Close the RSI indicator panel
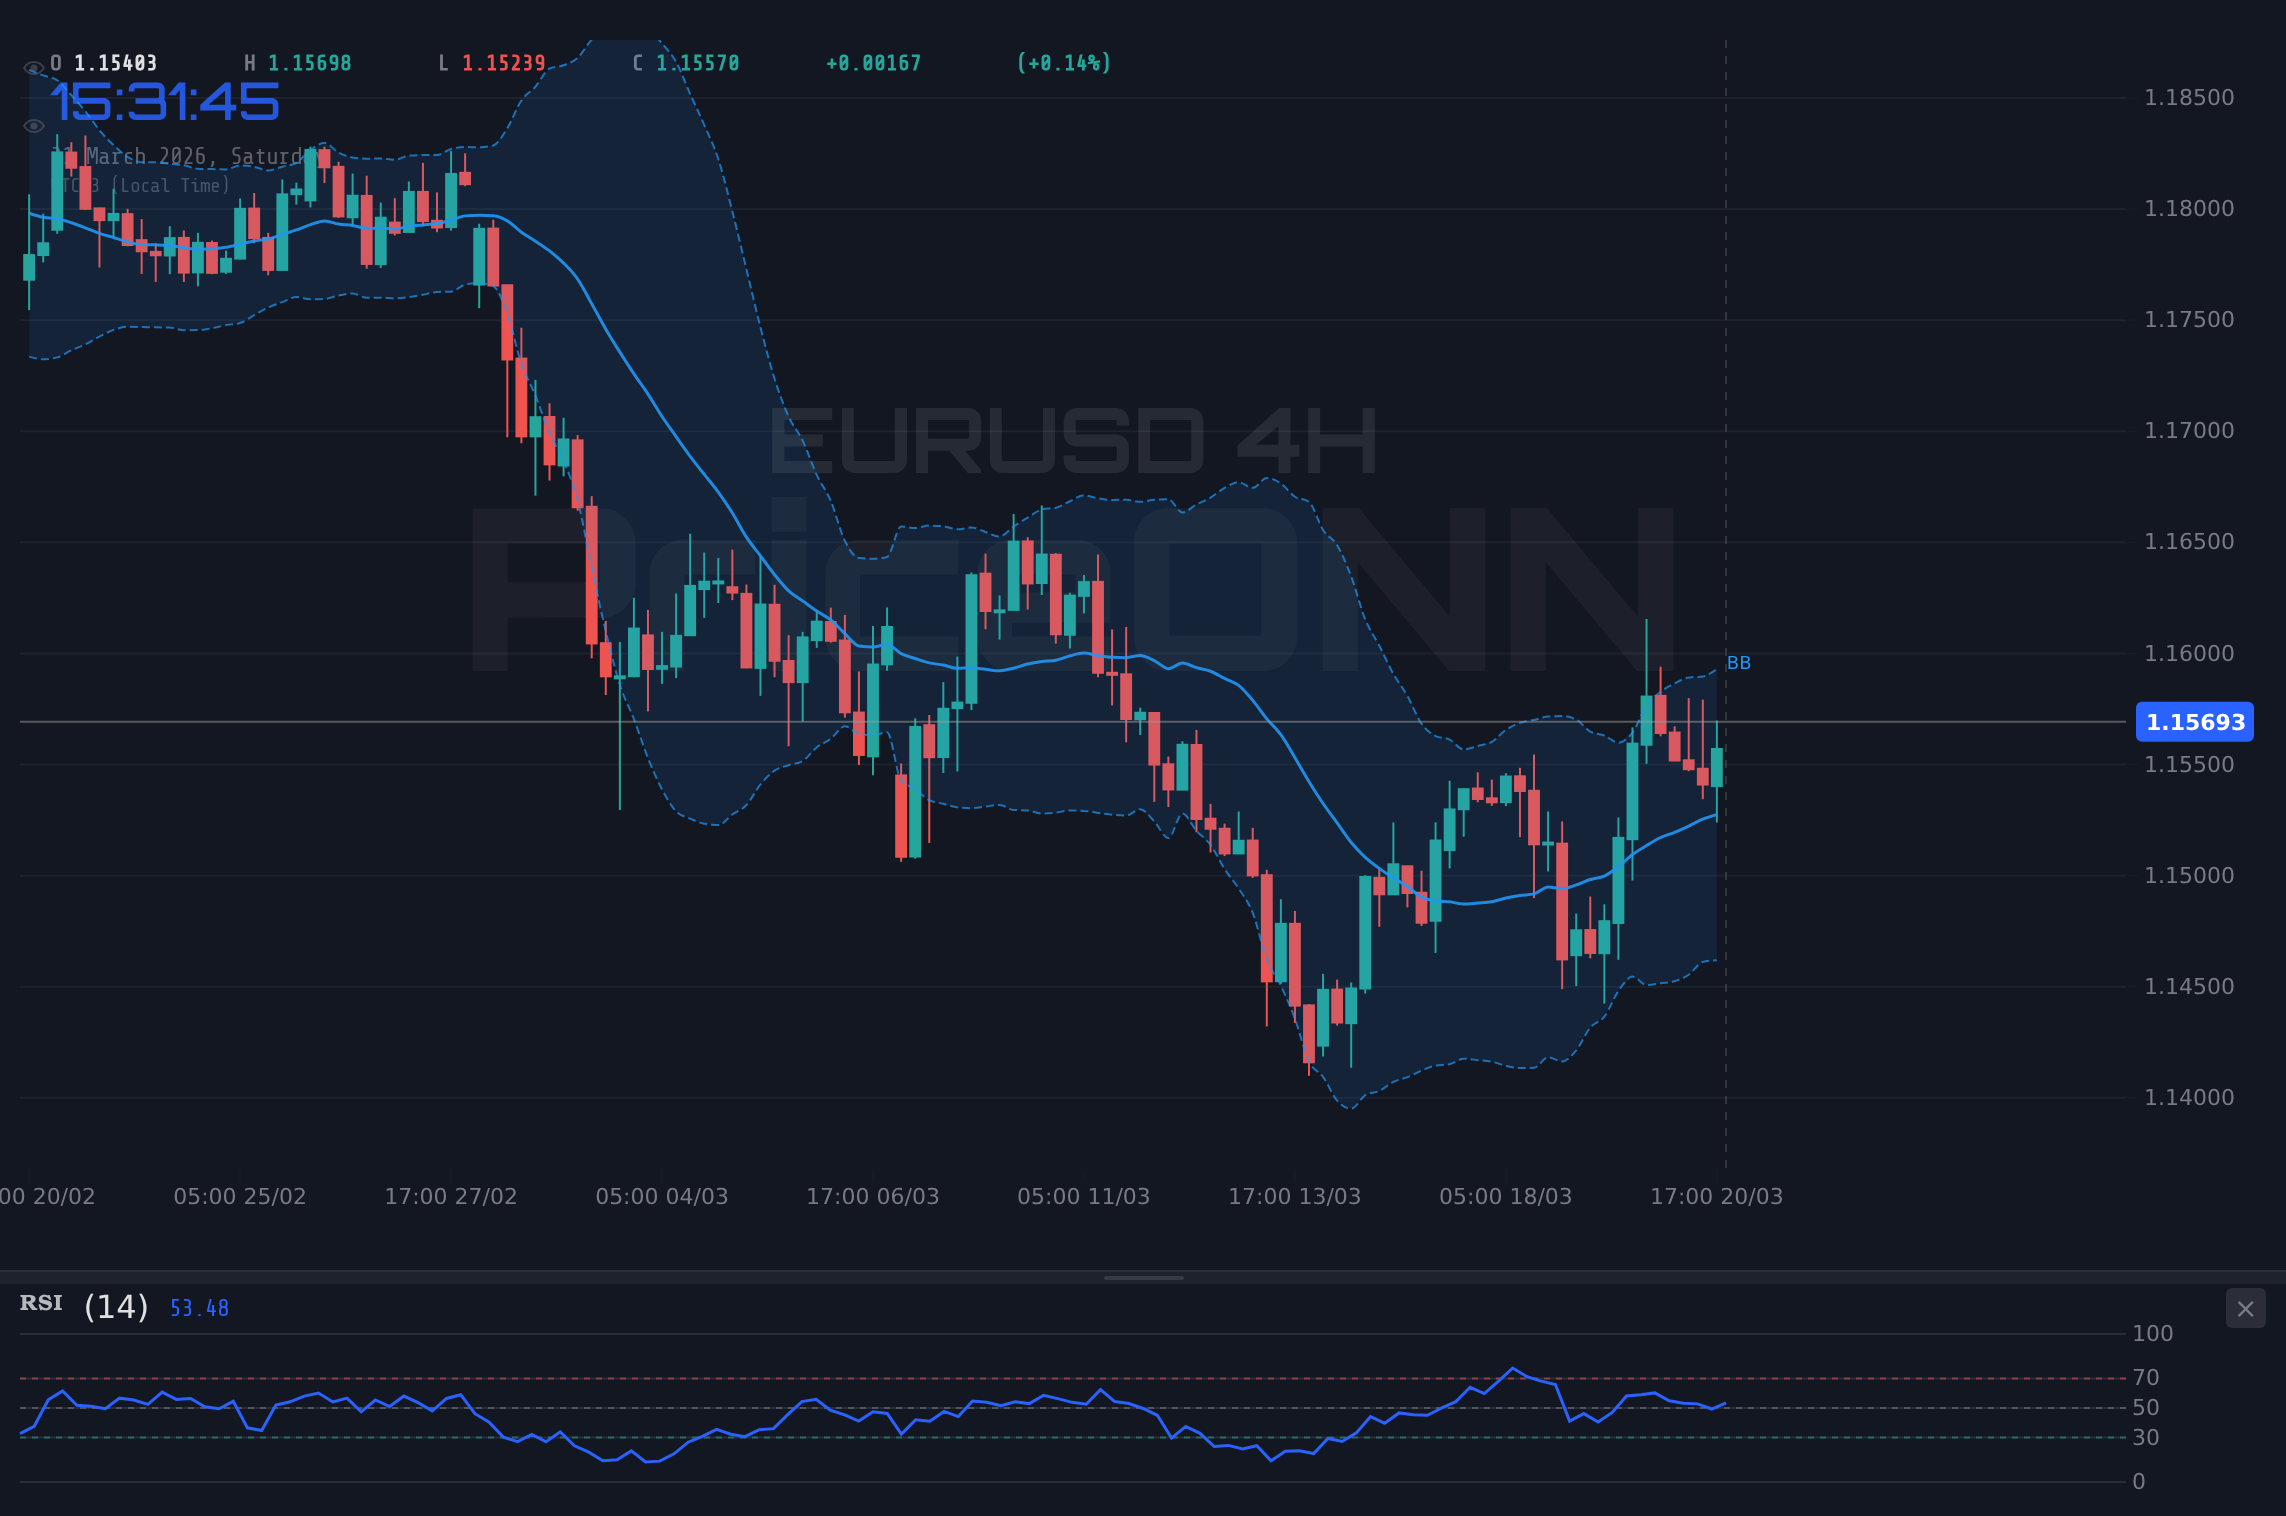The height and width of the screenshot is (1516, 2286). tap(2245, 1308)
